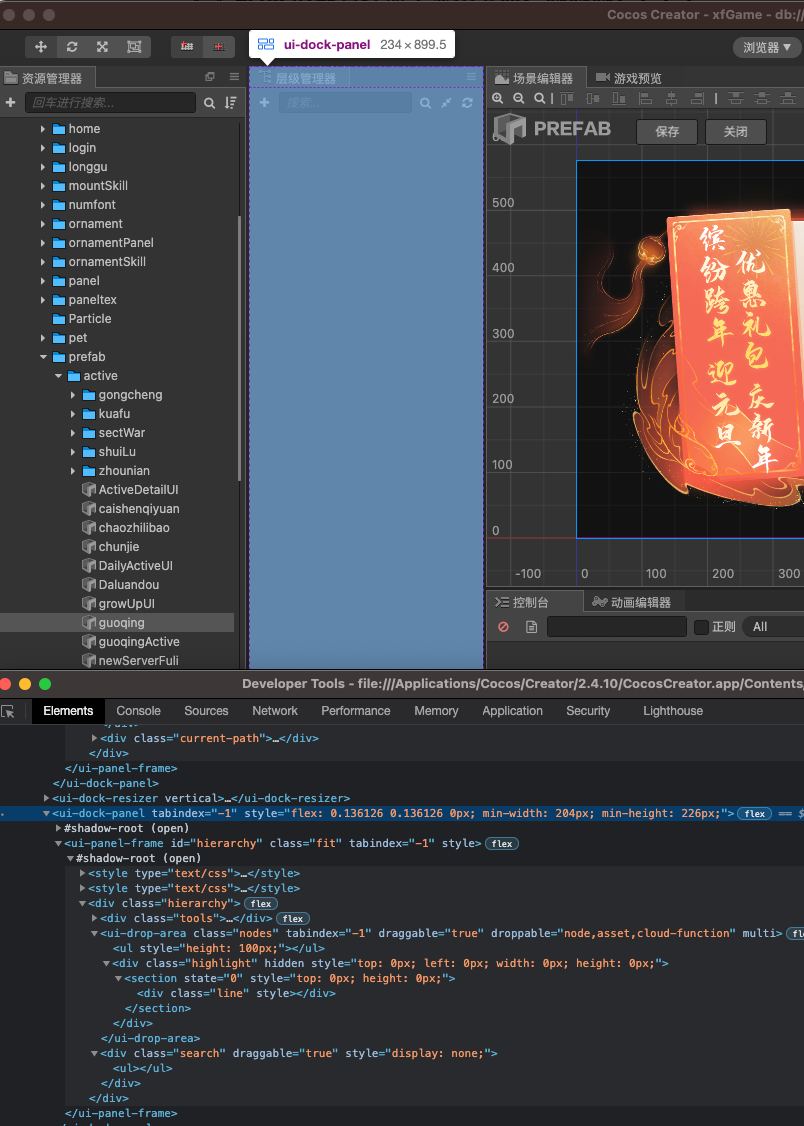
Task: Select the rect transform tool
Action: pyautogui.click(x=134, y=47)
